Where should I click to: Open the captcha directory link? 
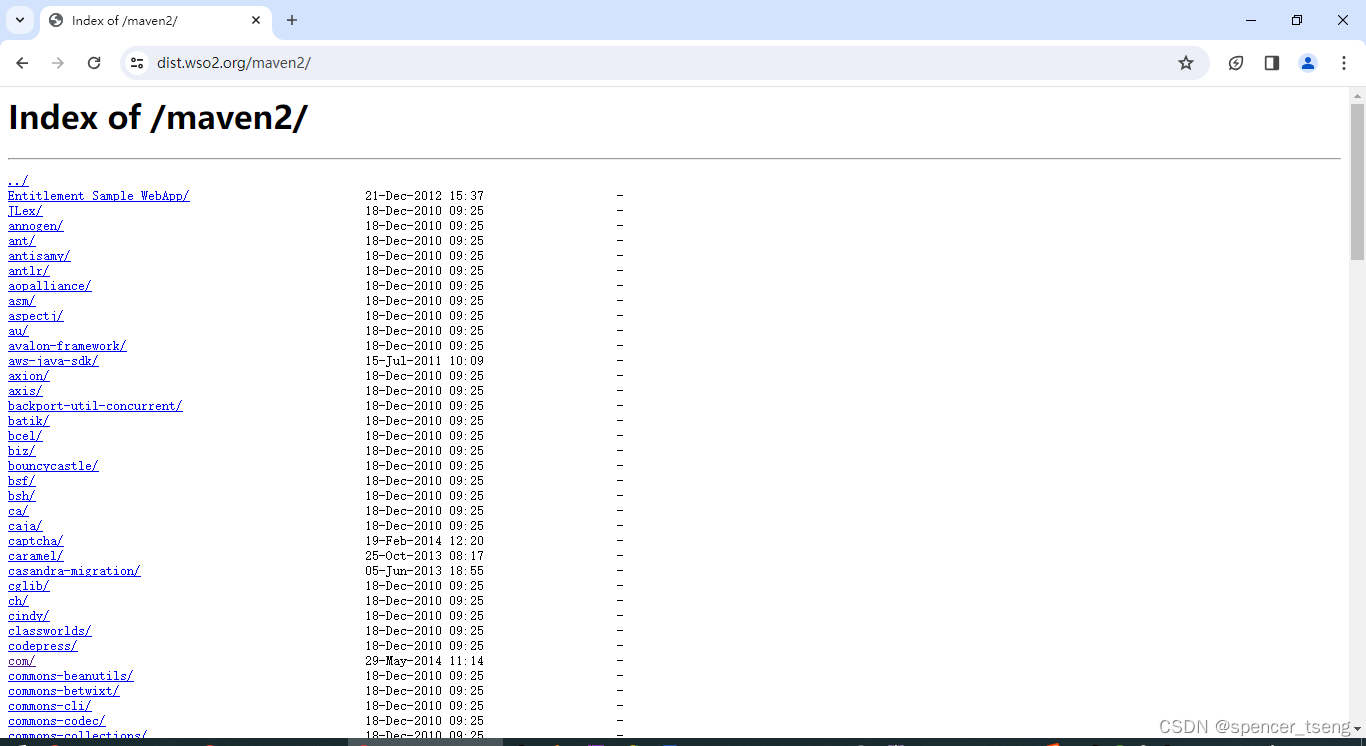click(35, 540)
